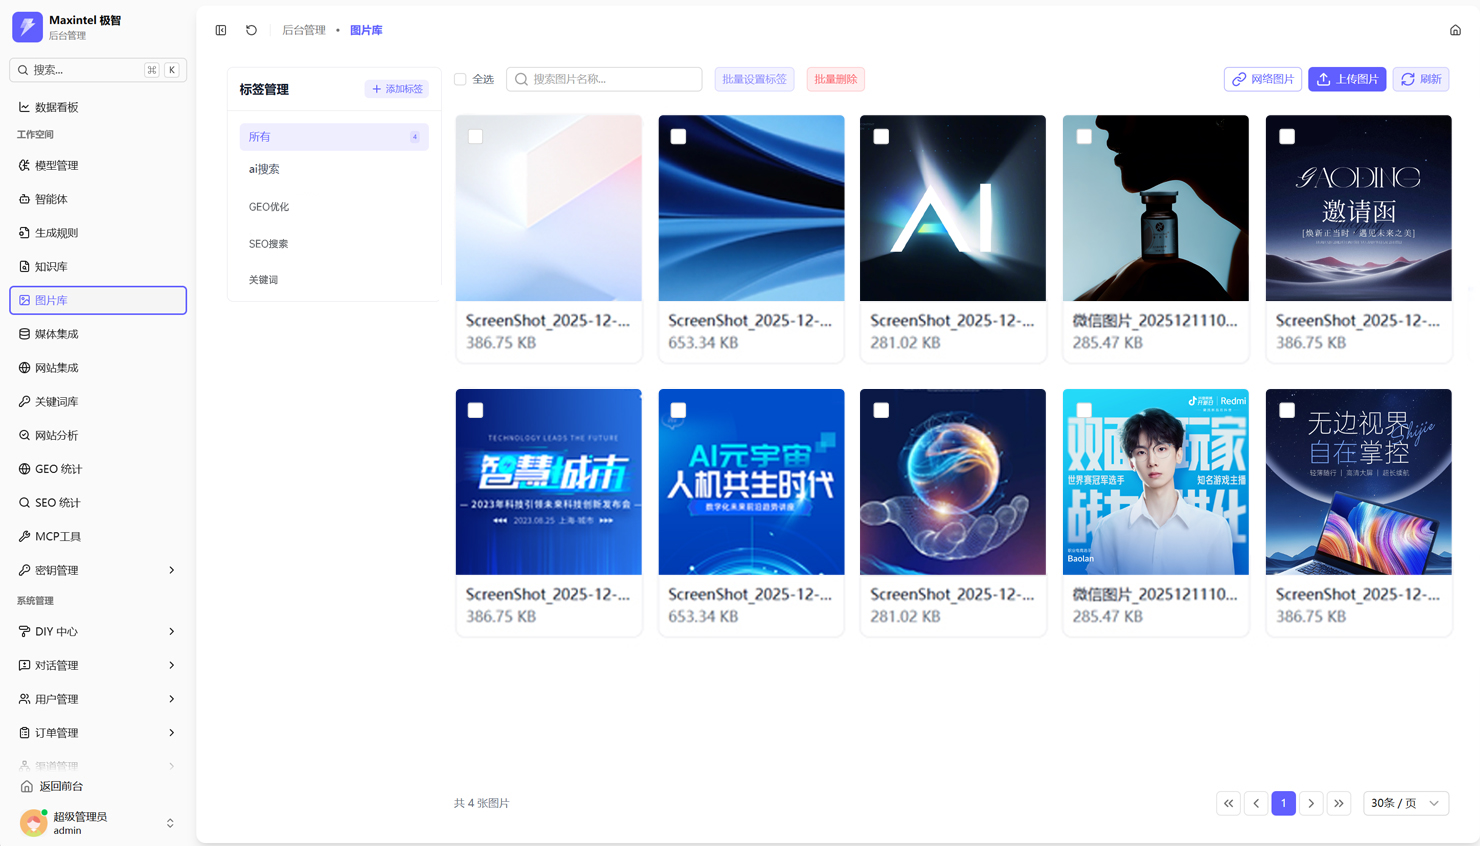This screenshot has width=1480, height=846.
Task: Expand the 密钥管理 sidebar submenu
Action: [x=171, y=570]
